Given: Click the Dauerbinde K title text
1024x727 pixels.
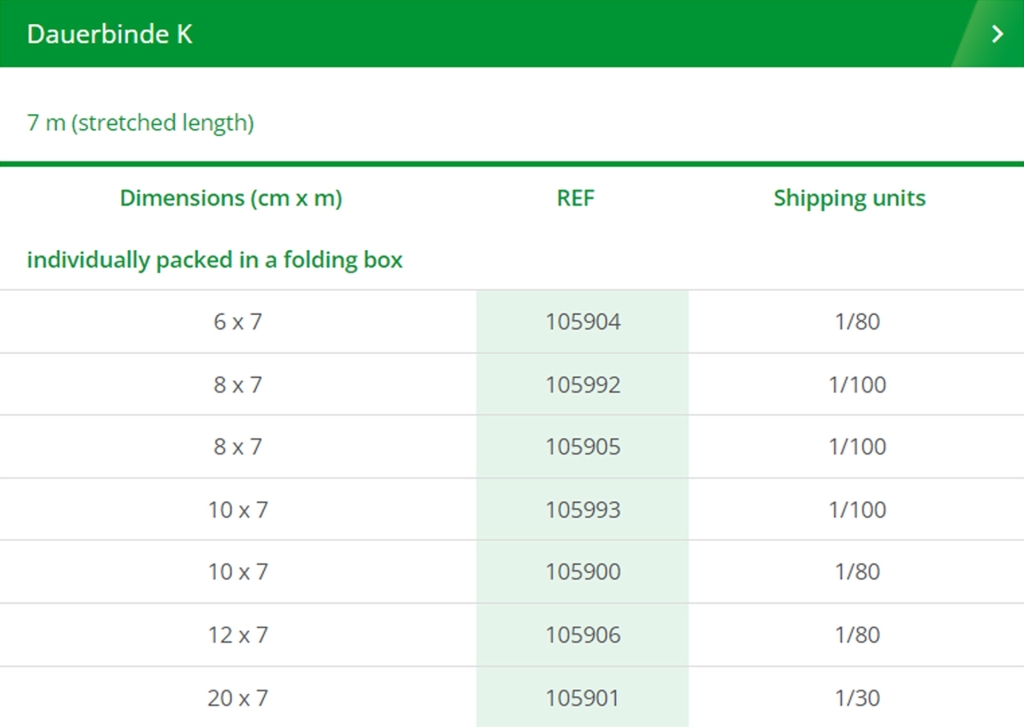Looking at the screenshot, I should (x=109, y=34).
